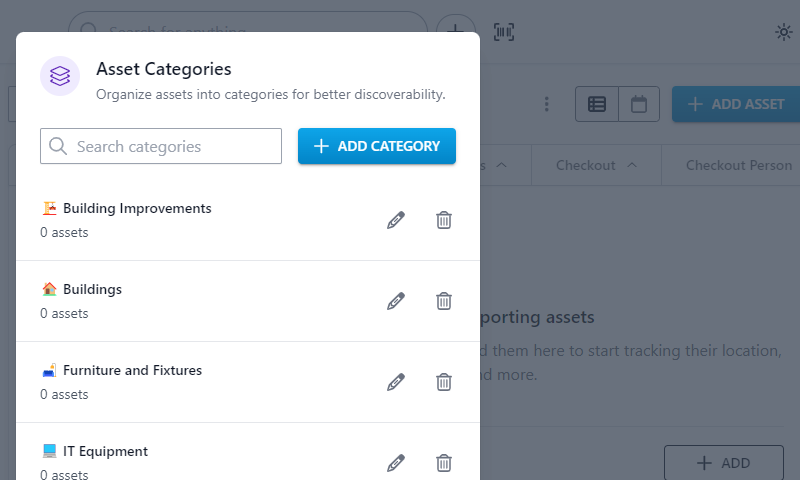Sort by the Checkout column
This screenshot has width=800, height=480.
click(596, 165)
